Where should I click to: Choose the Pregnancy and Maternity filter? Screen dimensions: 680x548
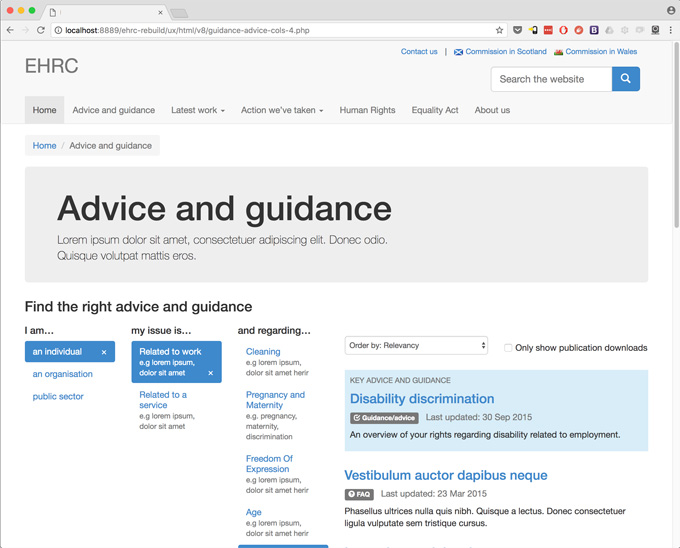275,400
